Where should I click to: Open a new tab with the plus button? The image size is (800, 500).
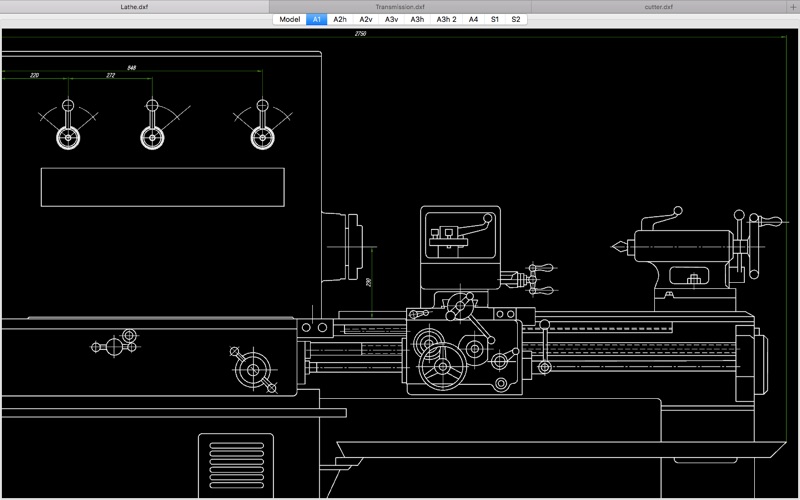(793, 7)
